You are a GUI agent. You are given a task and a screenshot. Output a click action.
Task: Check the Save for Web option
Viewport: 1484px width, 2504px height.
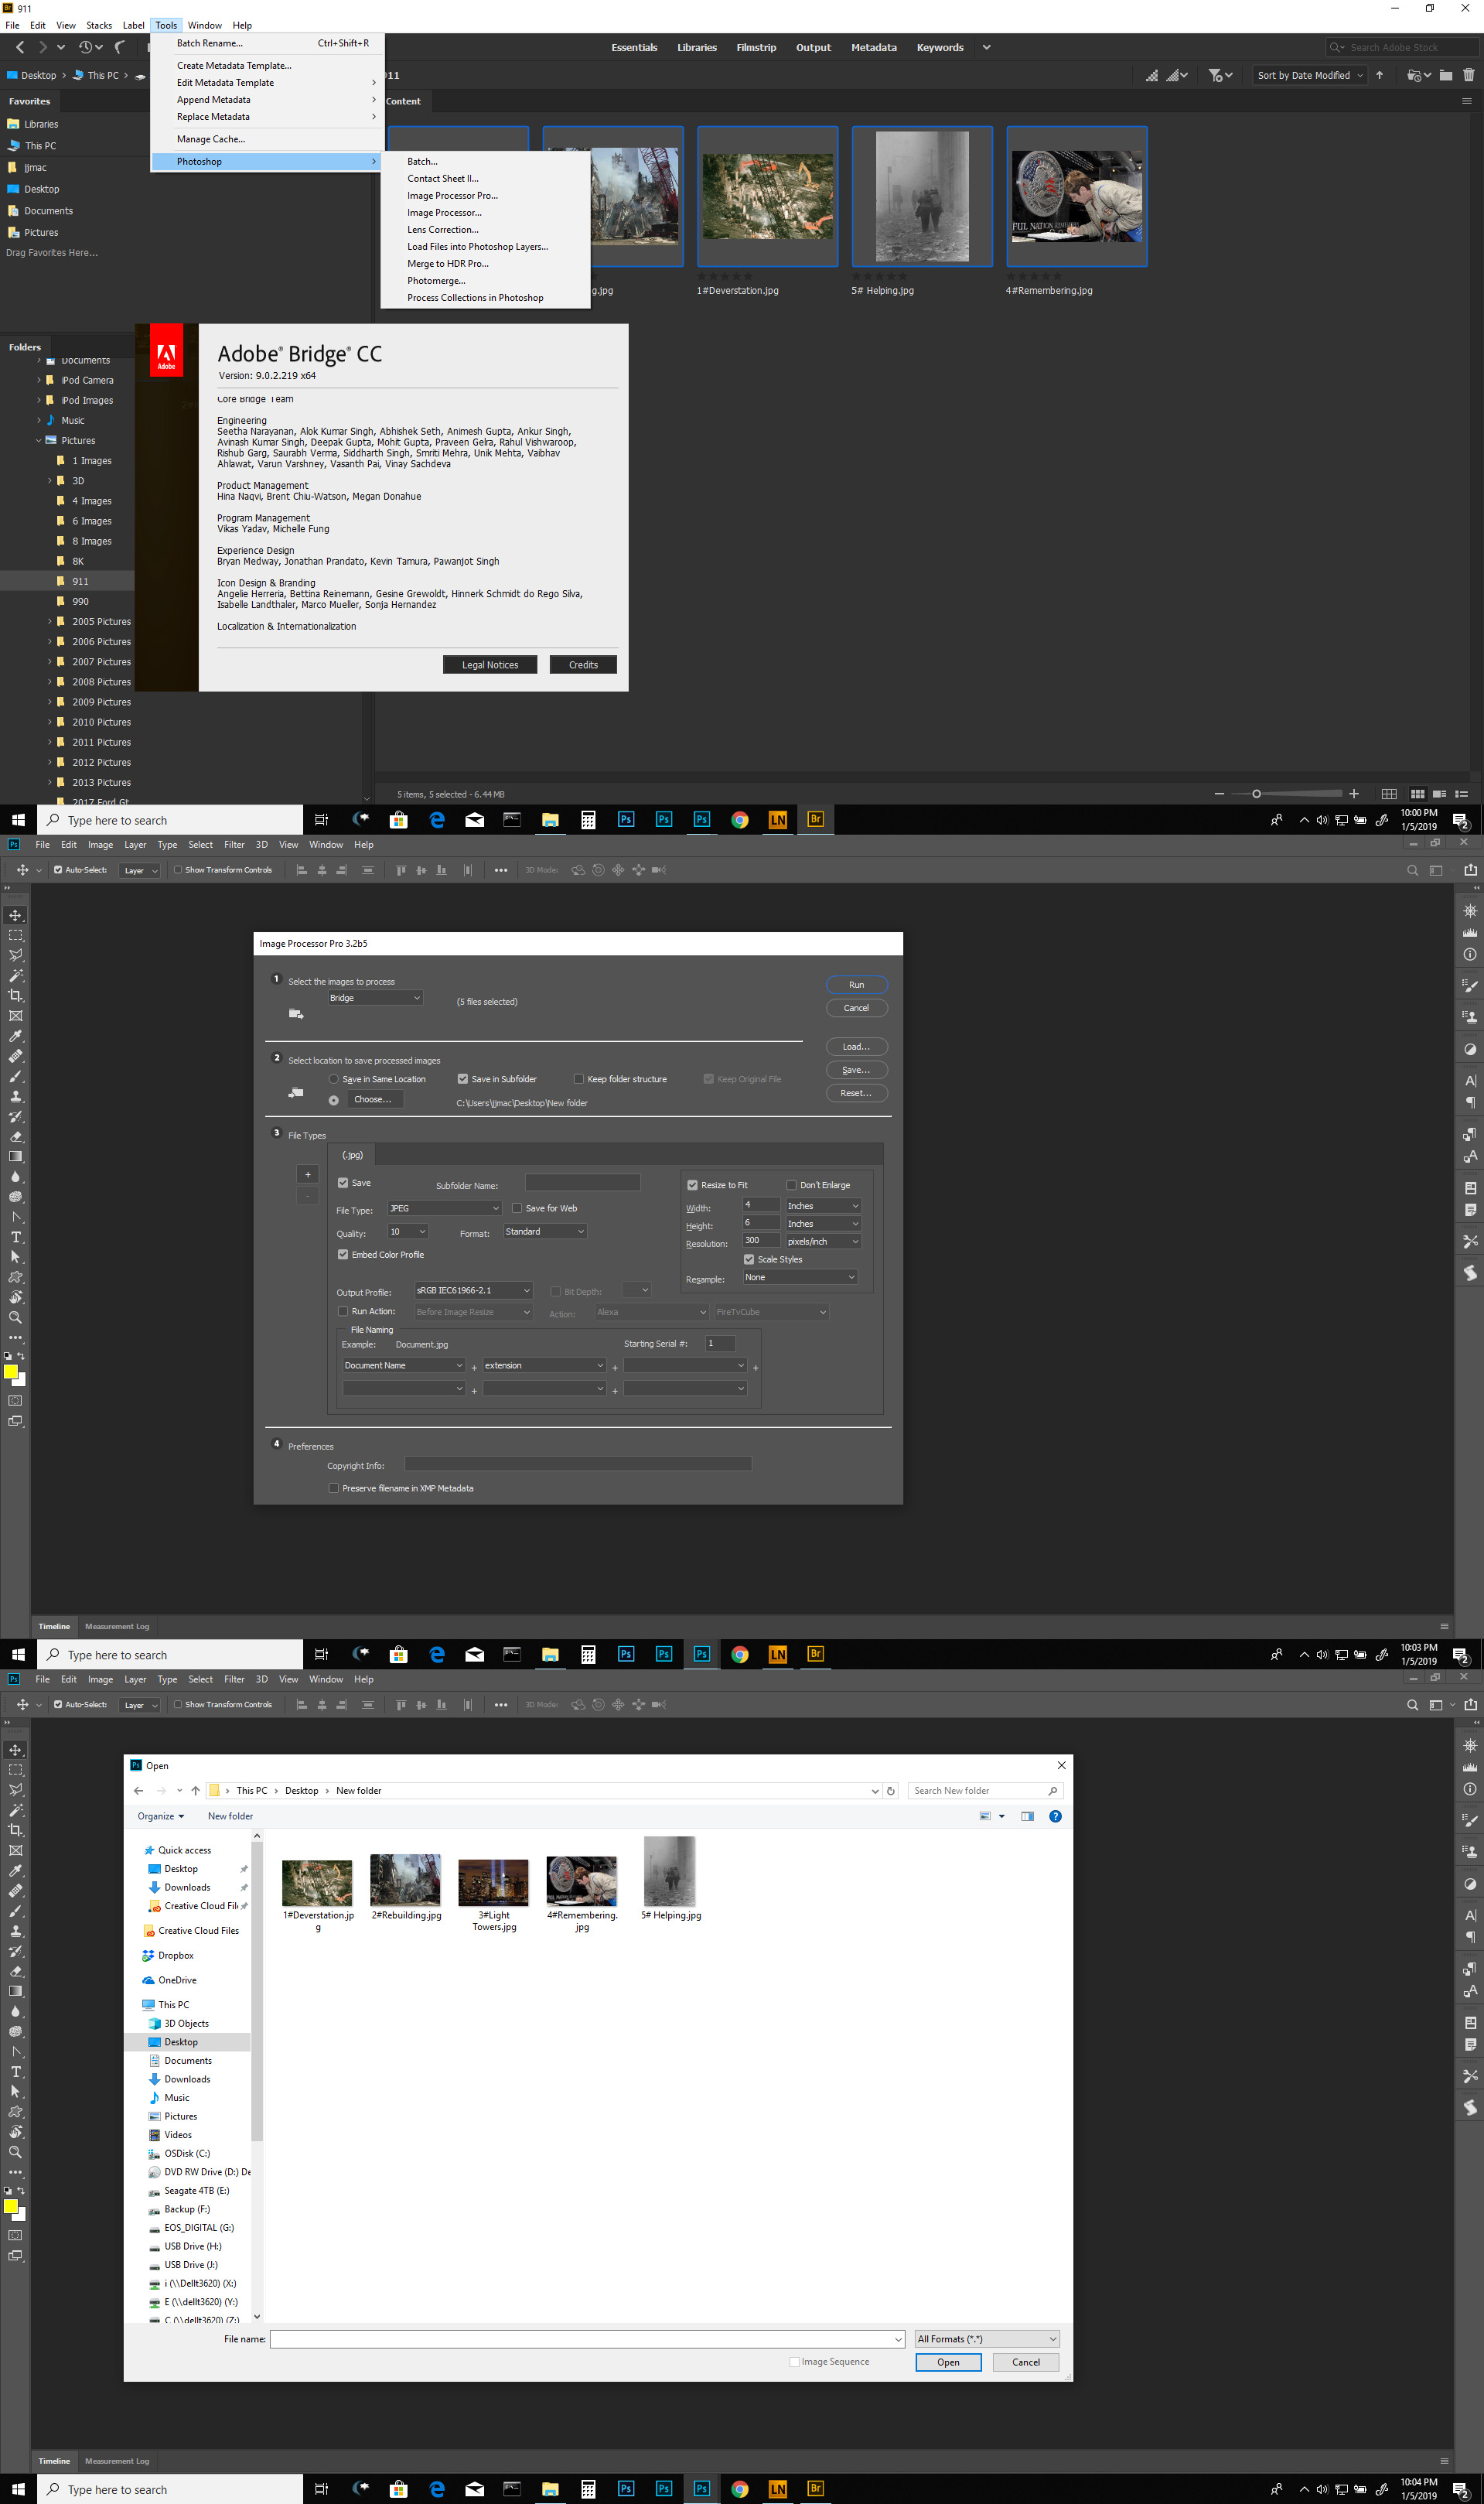pos(517,1208)
